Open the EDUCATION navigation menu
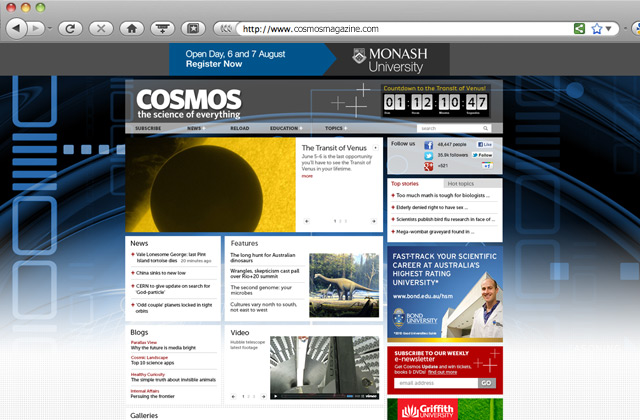Screen dimensions: 640x420 pyautogui.click(x=284, y=128)
